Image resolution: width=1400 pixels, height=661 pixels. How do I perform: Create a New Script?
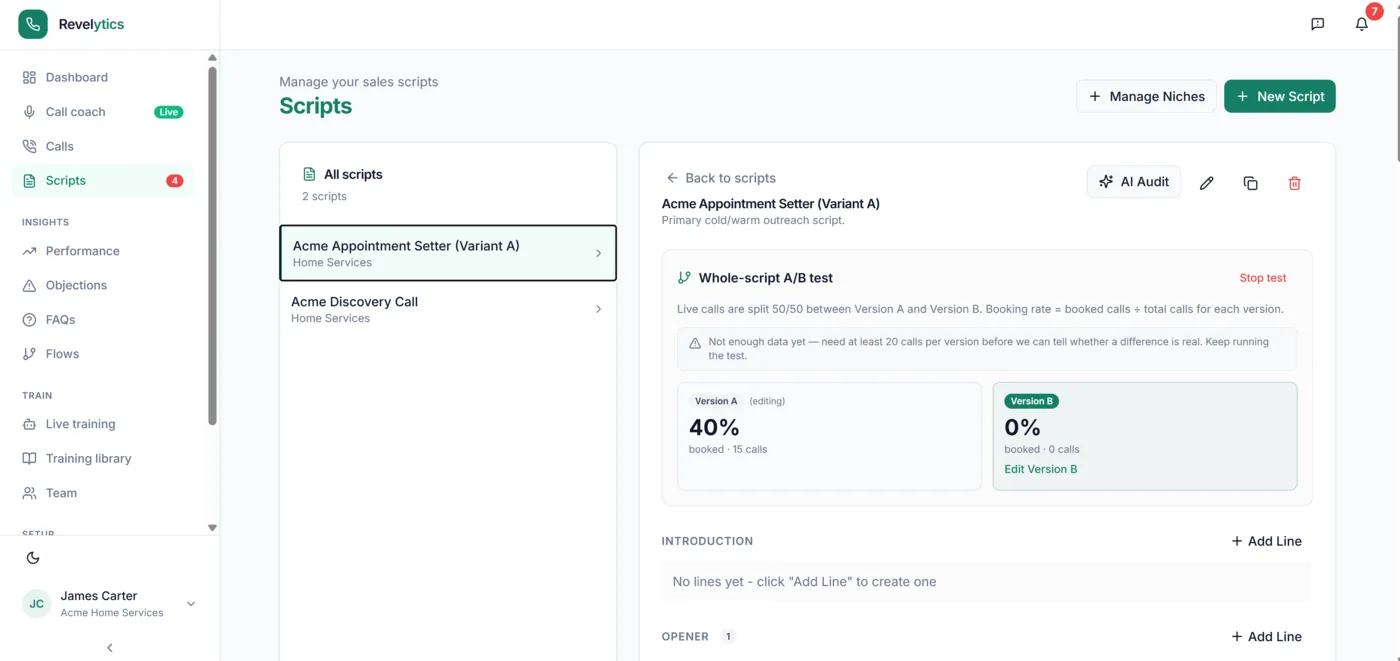[1280, 96]
